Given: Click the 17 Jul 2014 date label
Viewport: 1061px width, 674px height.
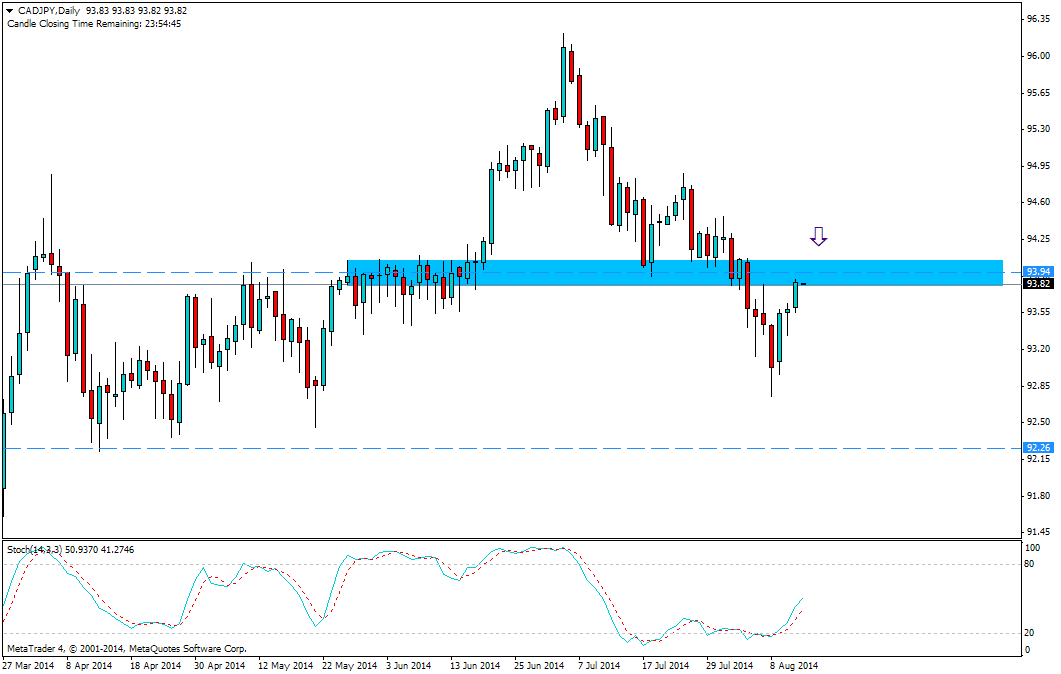Looking at the screenshot, I should click(665, 665).
